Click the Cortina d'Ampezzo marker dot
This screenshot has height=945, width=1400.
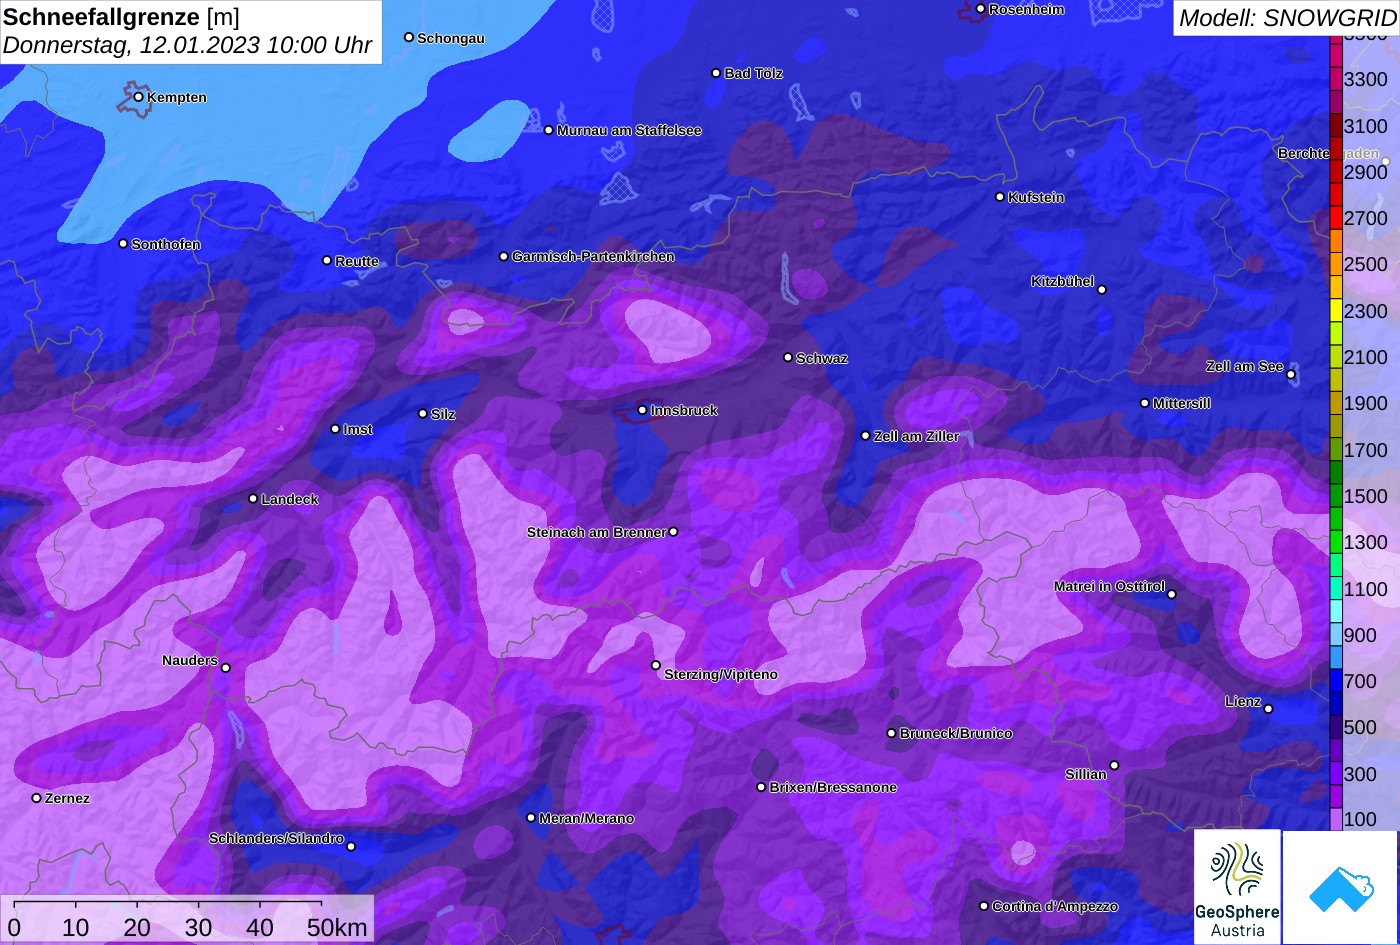pyautogui.click(x=984, y=906)
